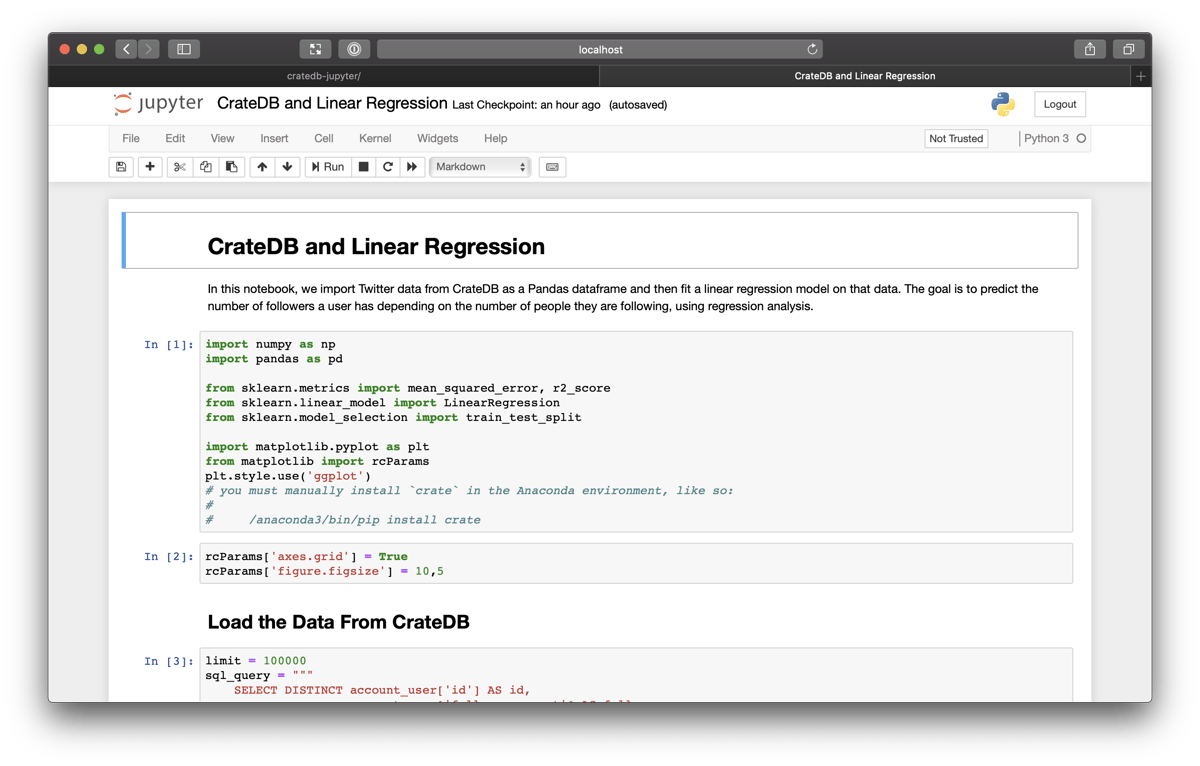The width and height of the screenshot is (1200, 766).
Task: Restart the kernel using the refresh icon
Action: click(388, 166)
